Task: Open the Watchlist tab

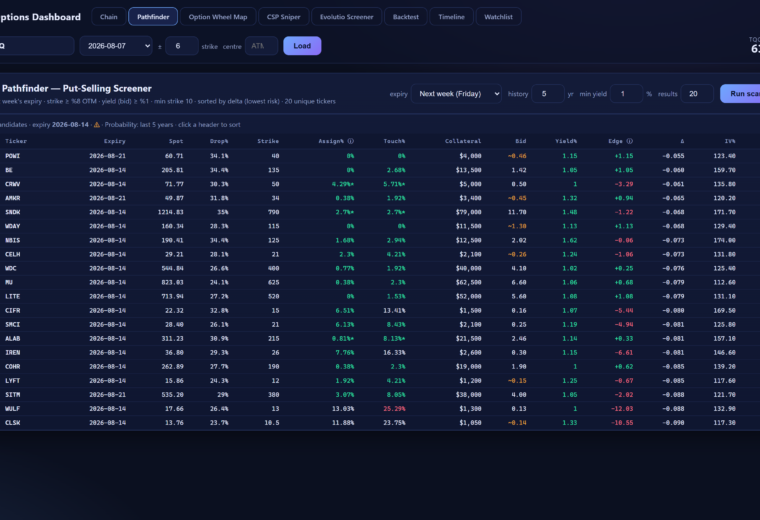Action: pyautogui.click(x=498, y=16)
